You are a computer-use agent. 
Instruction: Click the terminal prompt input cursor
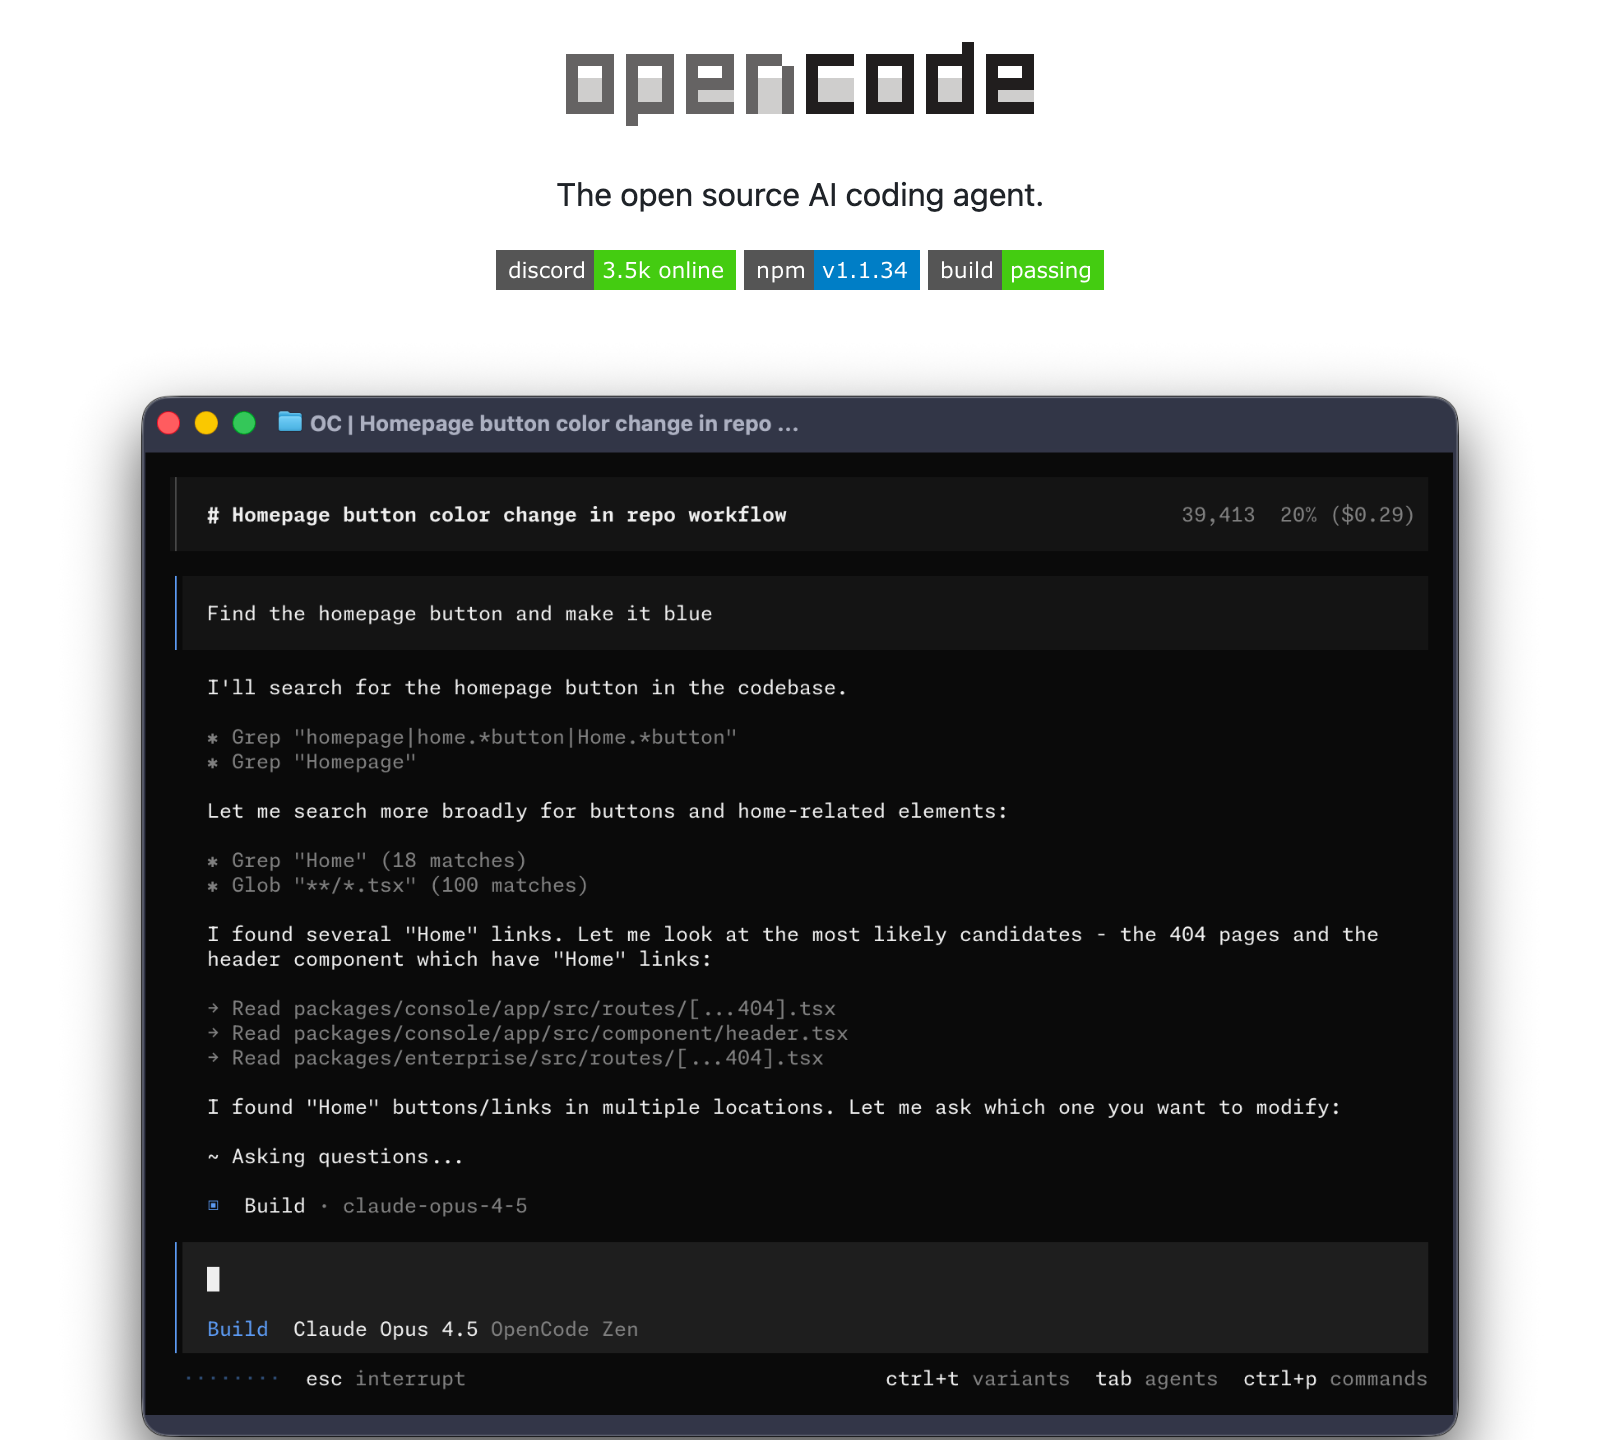(x=213, y=1279)
